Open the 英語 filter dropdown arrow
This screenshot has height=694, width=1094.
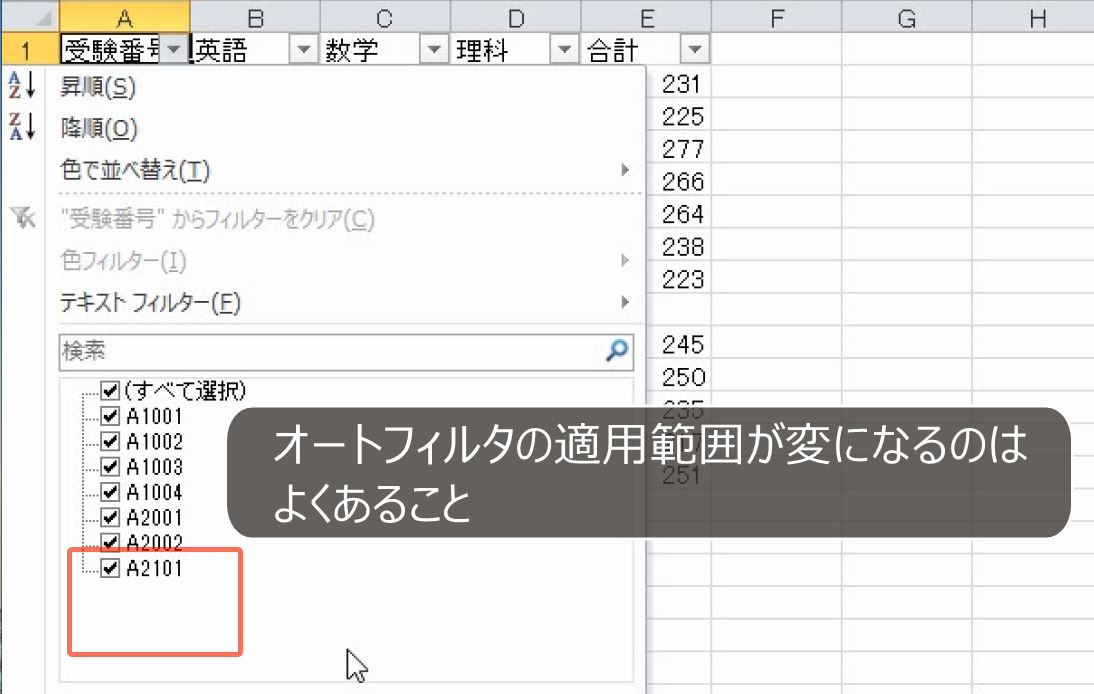[x=304, y=50]
